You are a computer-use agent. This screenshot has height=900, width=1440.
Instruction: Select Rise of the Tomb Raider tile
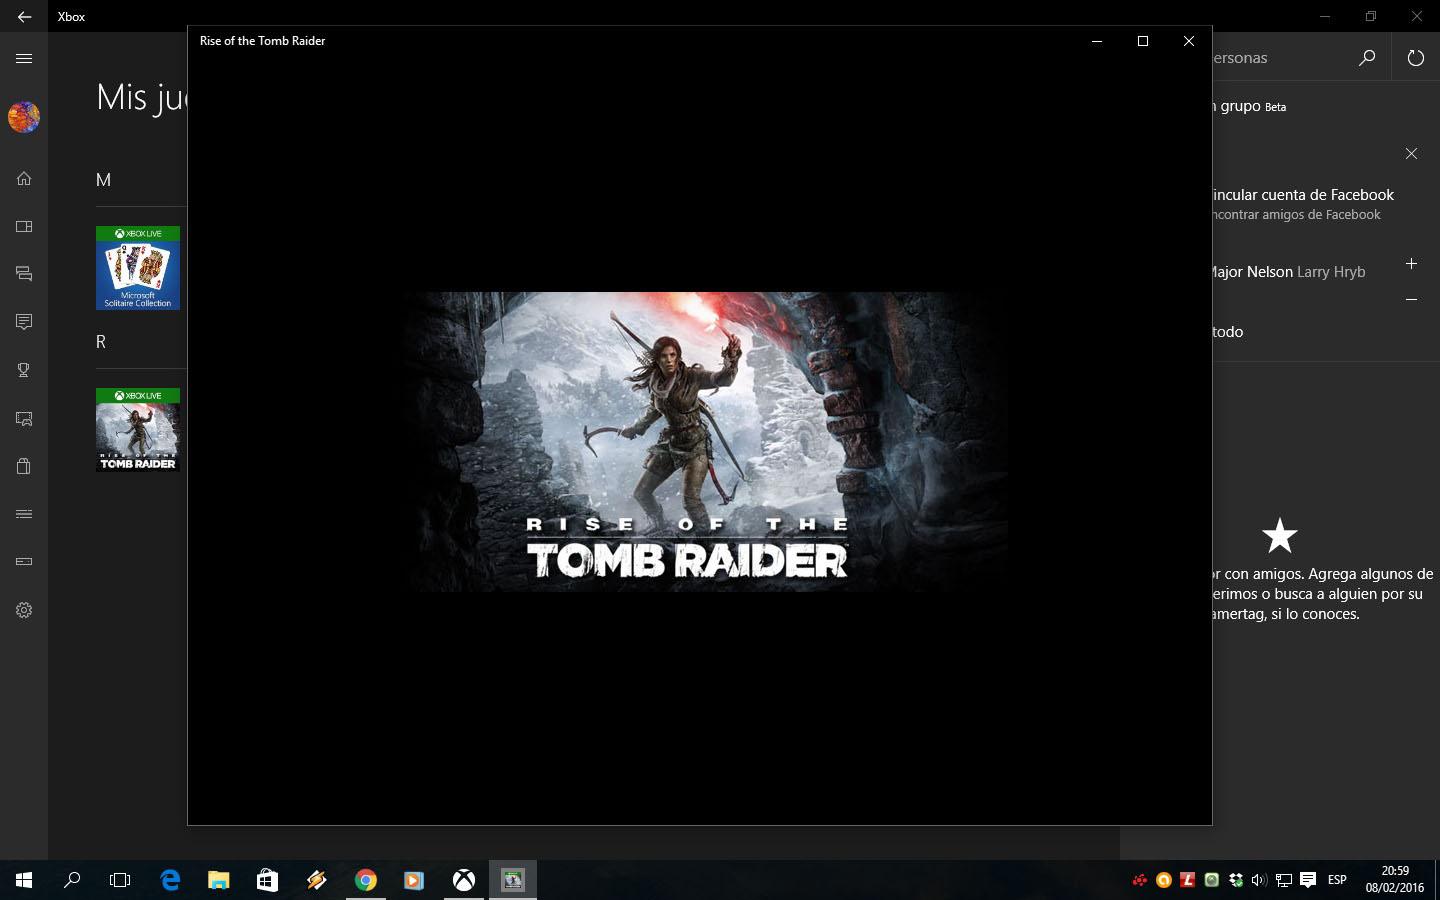(138, 430)
